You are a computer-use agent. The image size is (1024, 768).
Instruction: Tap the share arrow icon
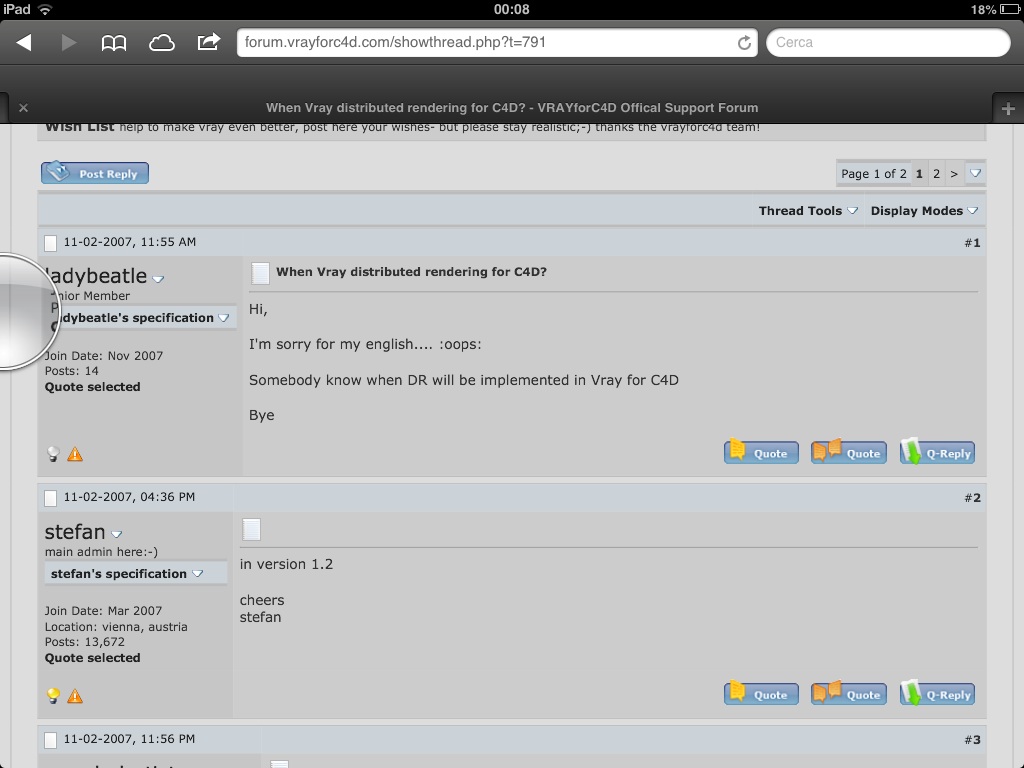click(208, 42)
